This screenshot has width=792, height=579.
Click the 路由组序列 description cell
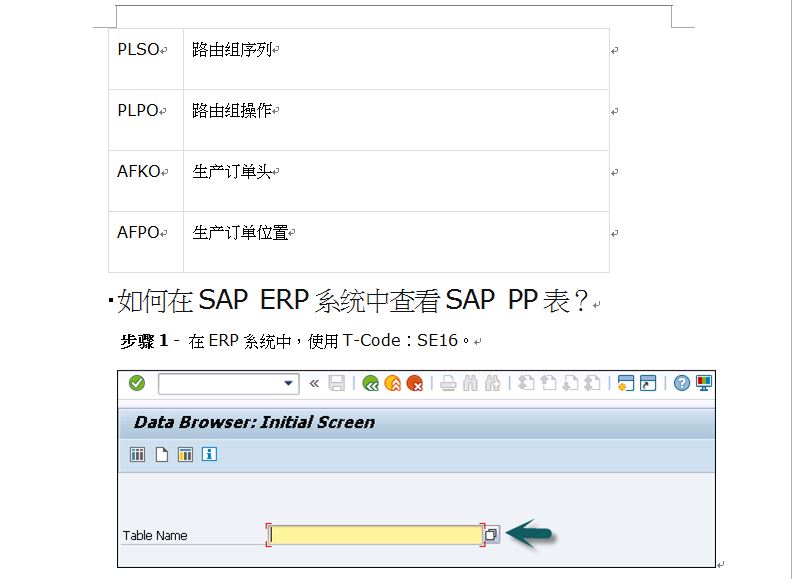(397, 59)
